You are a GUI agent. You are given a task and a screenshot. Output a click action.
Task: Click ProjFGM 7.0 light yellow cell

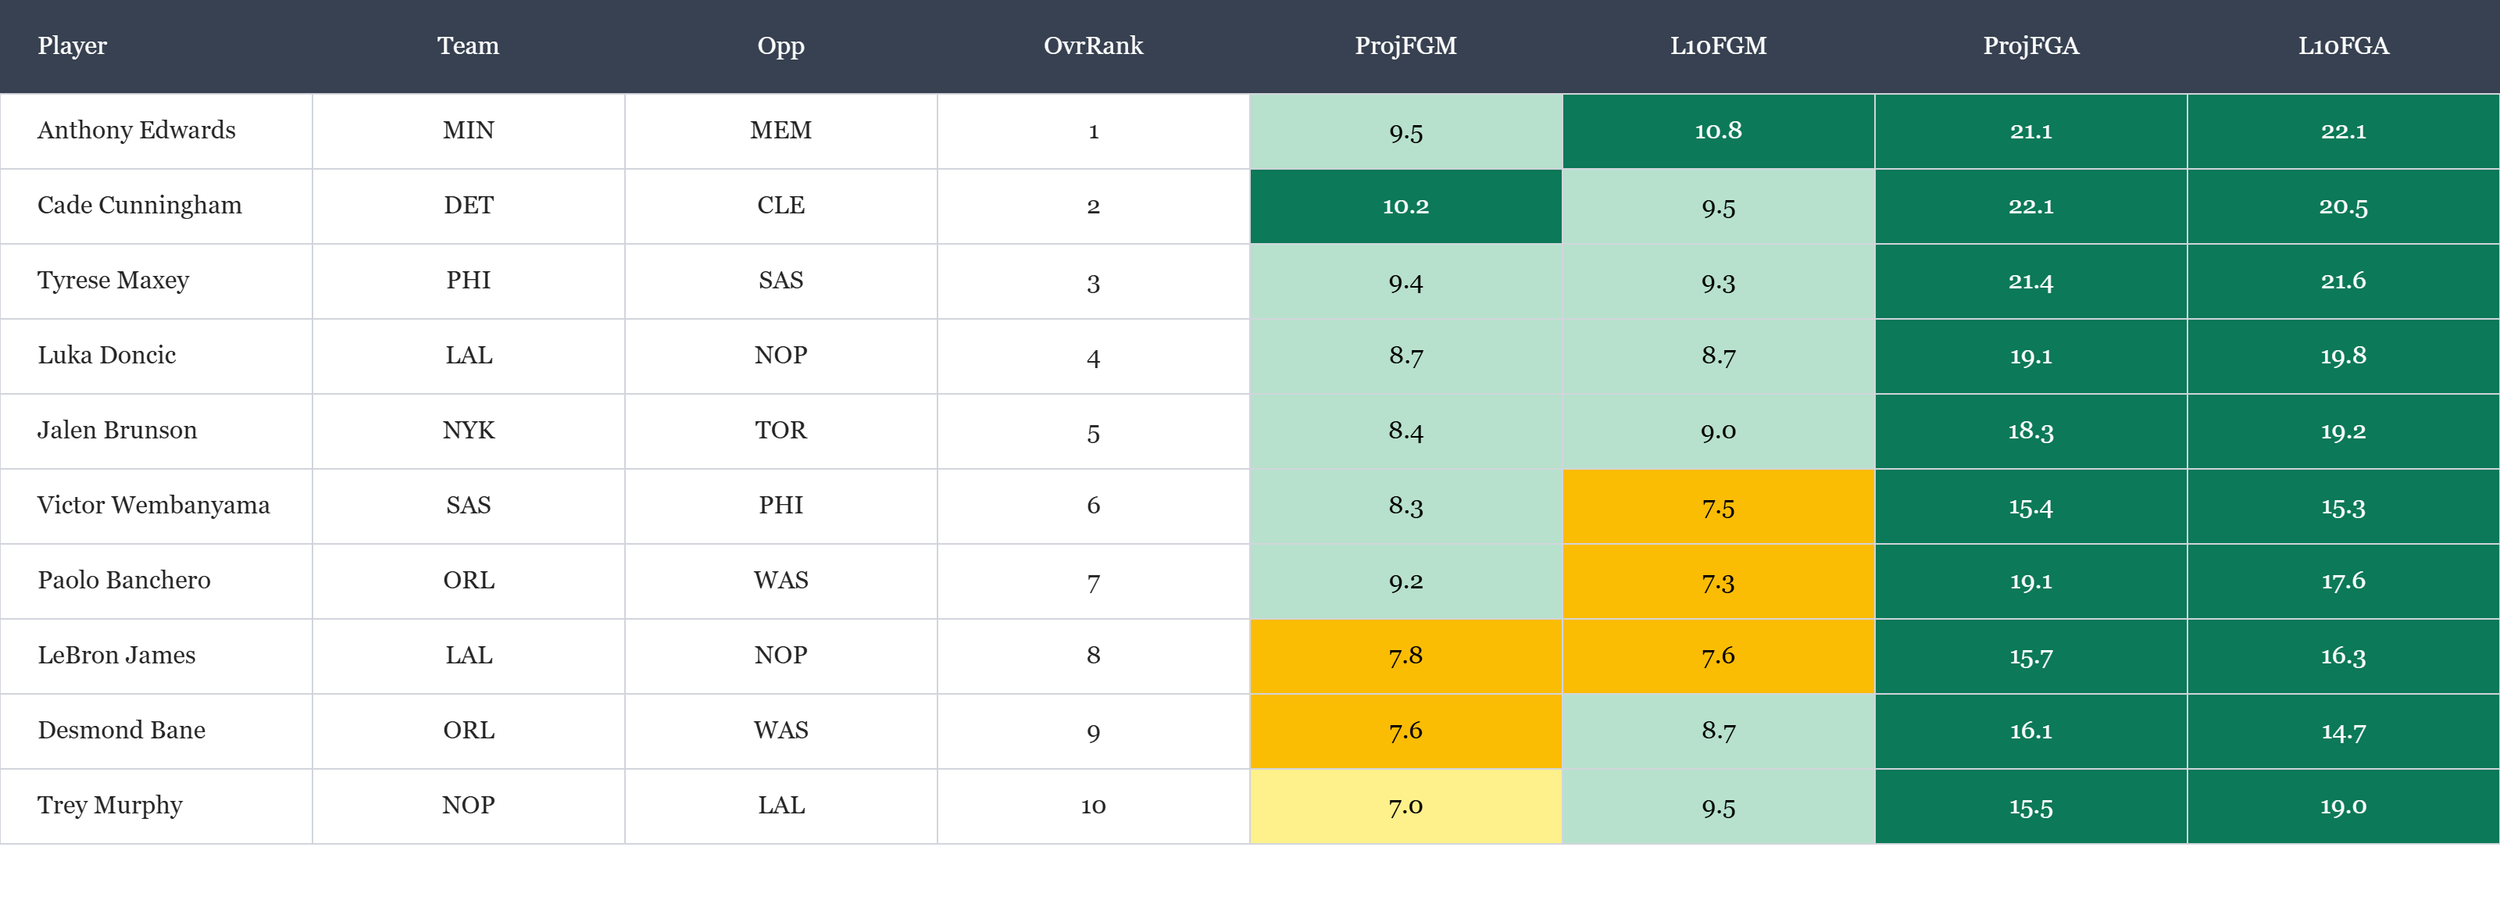pos(1405,806)
